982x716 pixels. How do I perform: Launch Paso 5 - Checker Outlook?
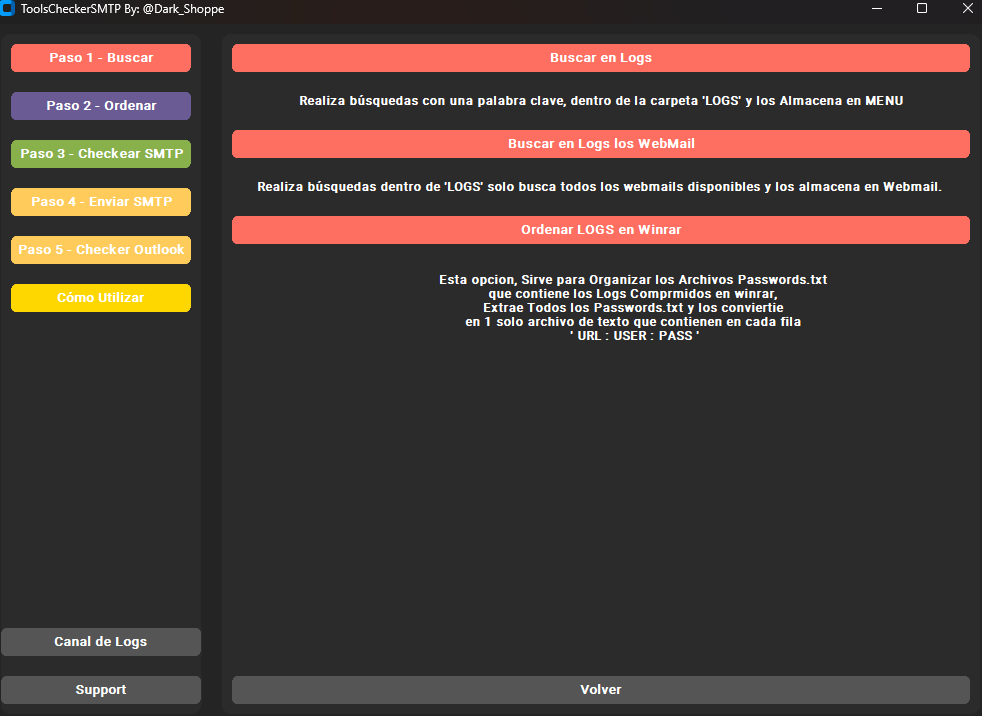tap(100, 250)
